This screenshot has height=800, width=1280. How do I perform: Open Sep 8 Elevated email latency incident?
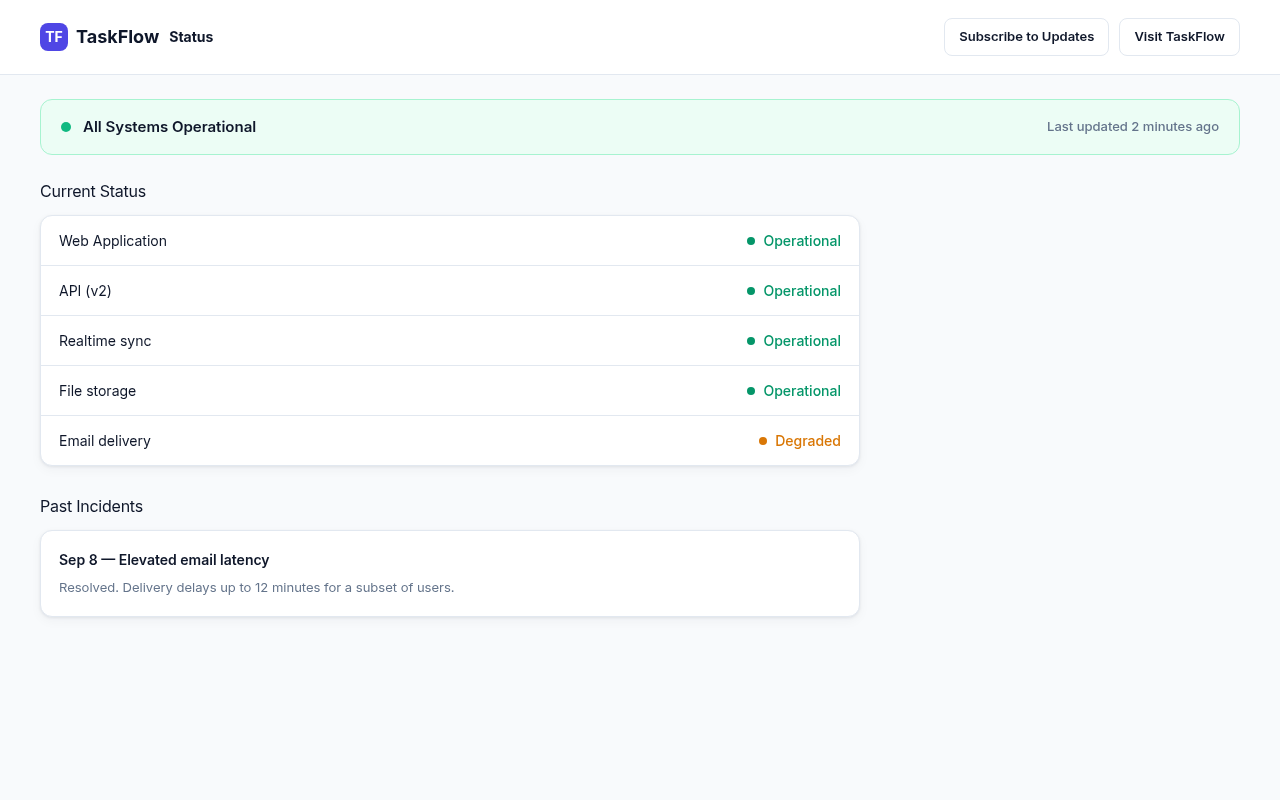coord(164,560)
